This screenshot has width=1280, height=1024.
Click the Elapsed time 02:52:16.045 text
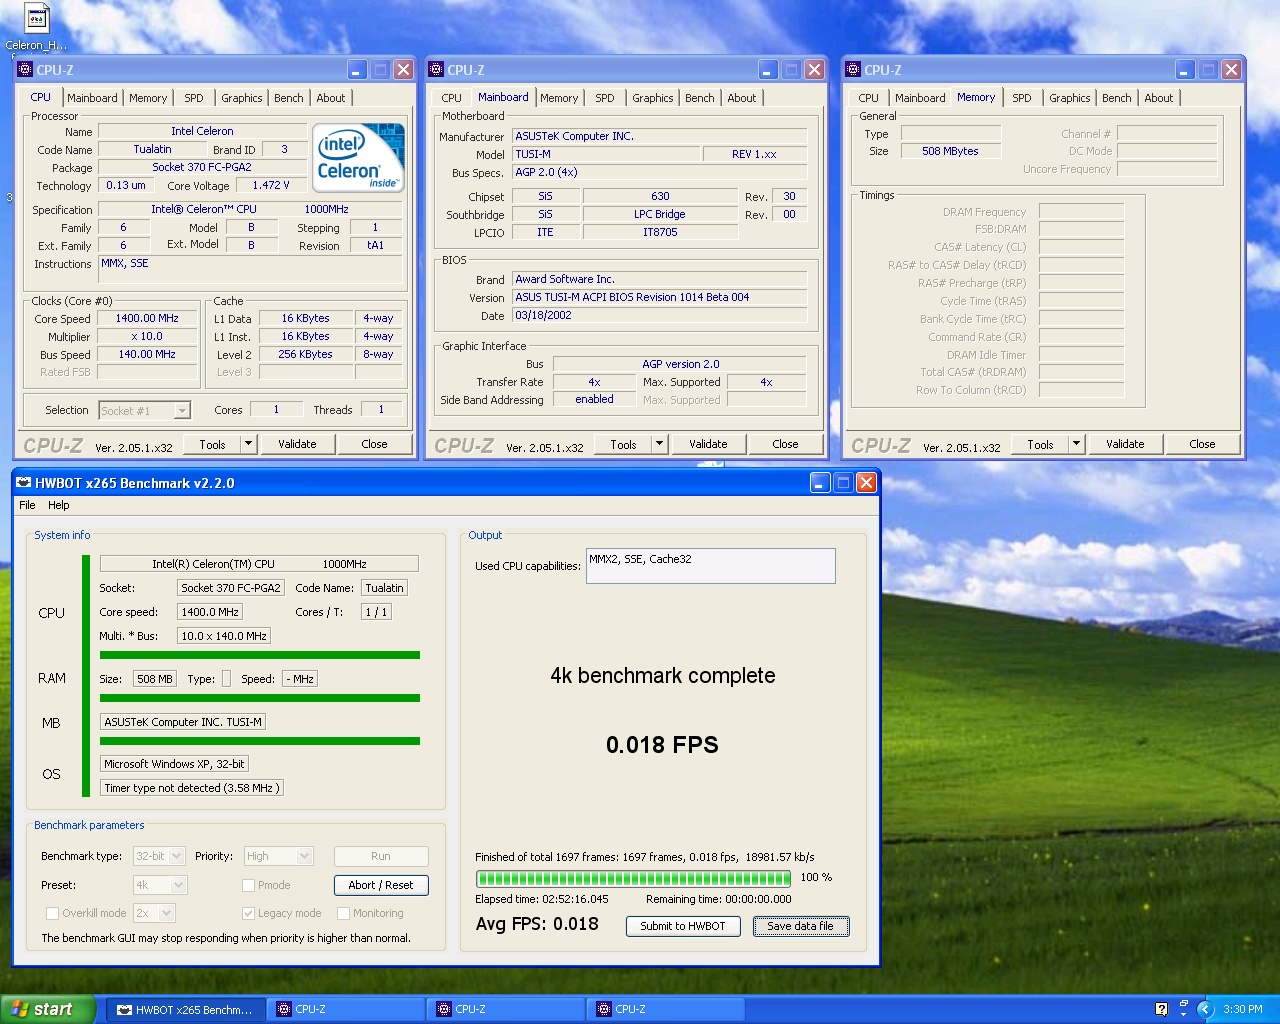pos(542,899)
